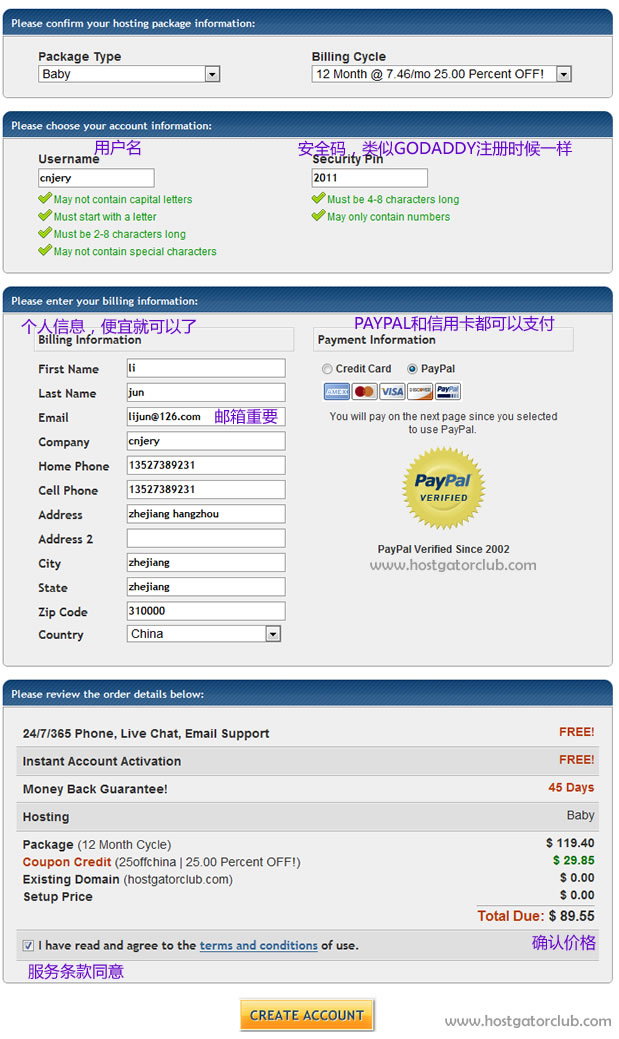619x1039 pixels.
Task: Click the 'Payment Information' heading
Action: pos(376,340)
